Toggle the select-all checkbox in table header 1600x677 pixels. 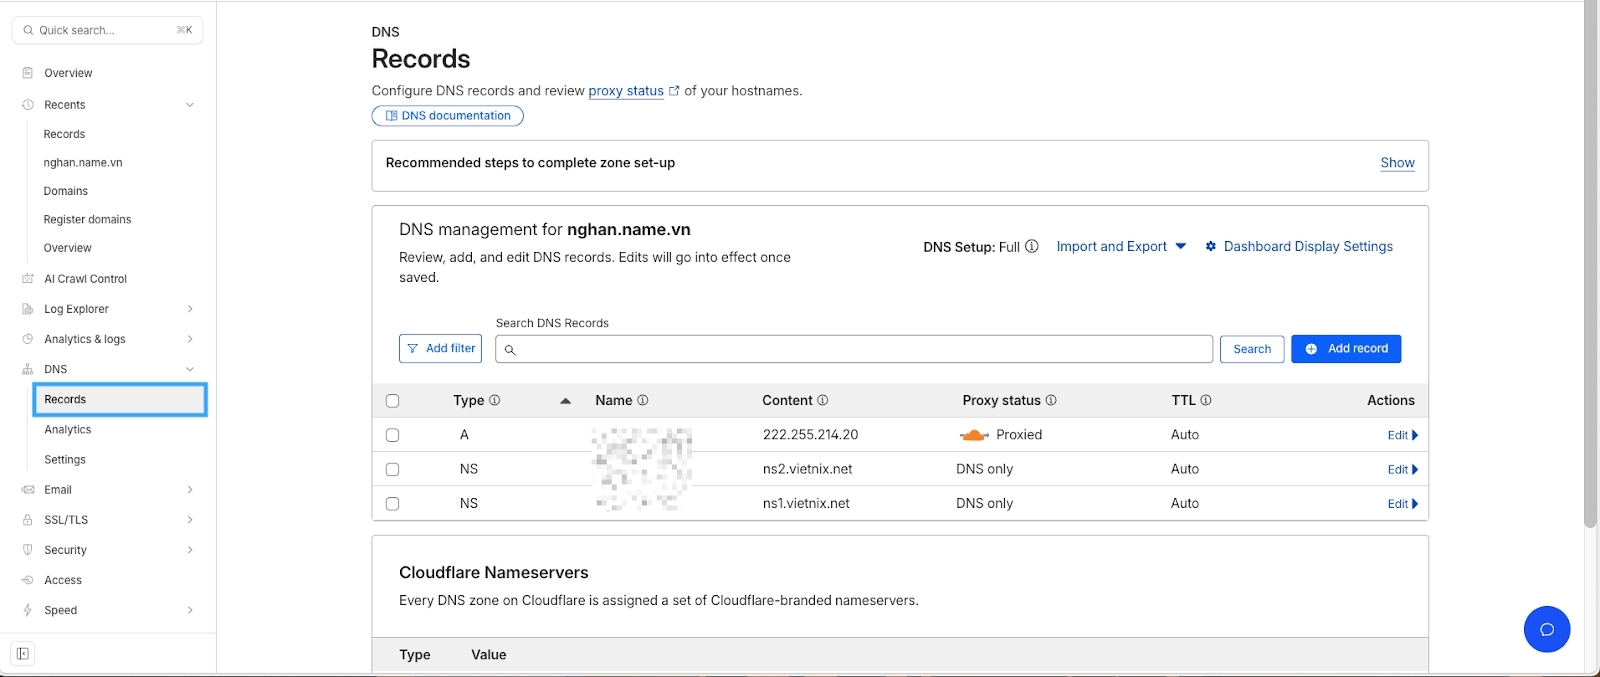[392, 401]
